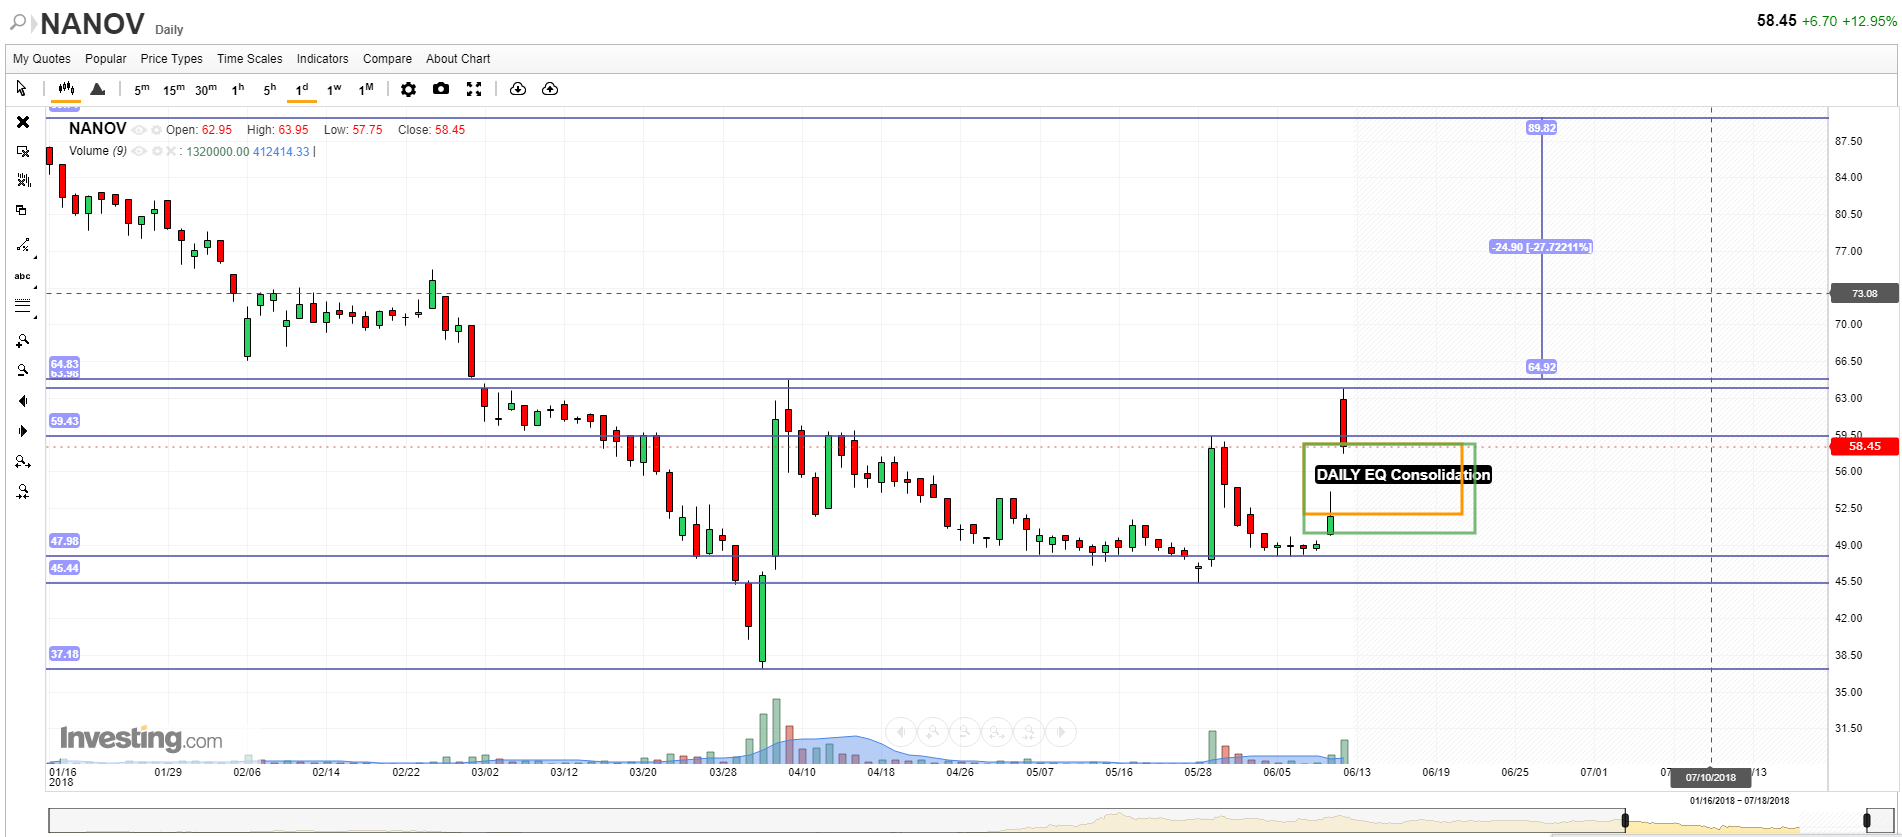Viewport: 1902px width, 837px height.
Task: Click the overlapping squares sidebar icon
Action: click(21, 210)
